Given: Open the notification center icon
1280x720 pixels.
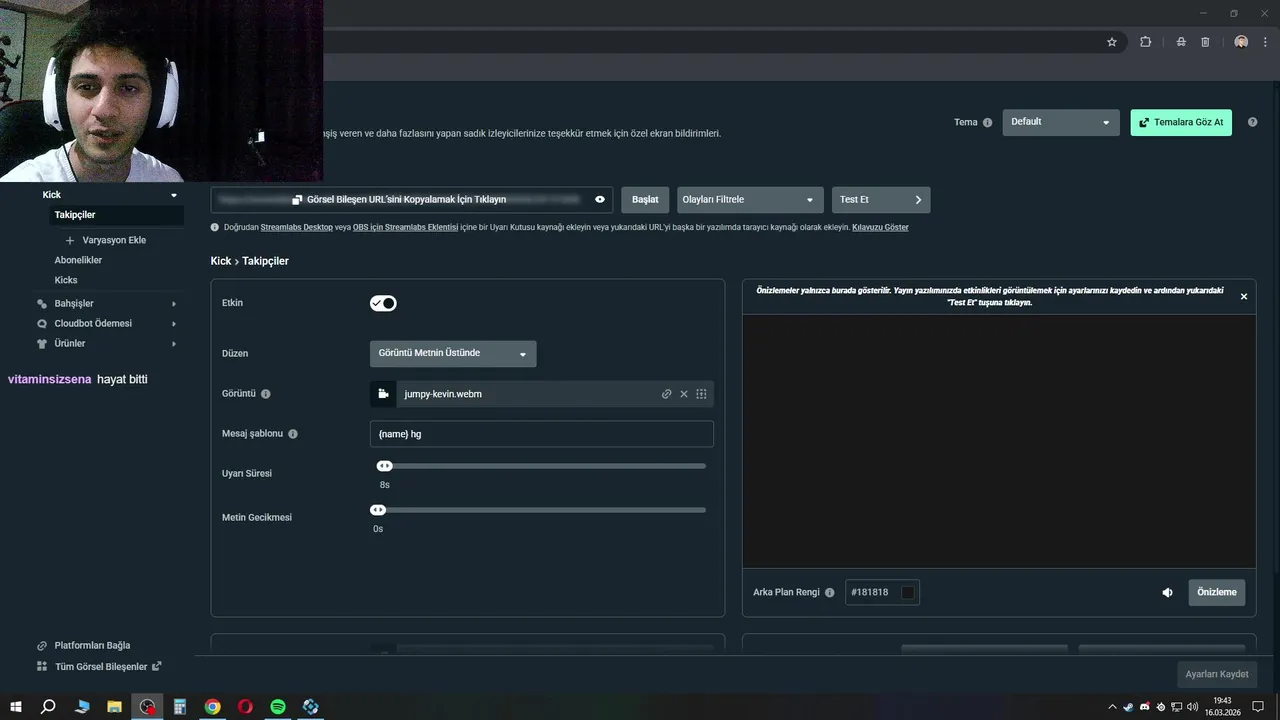Looking at the screenshot, I should pyautogui.click(x=1259, y=706).
